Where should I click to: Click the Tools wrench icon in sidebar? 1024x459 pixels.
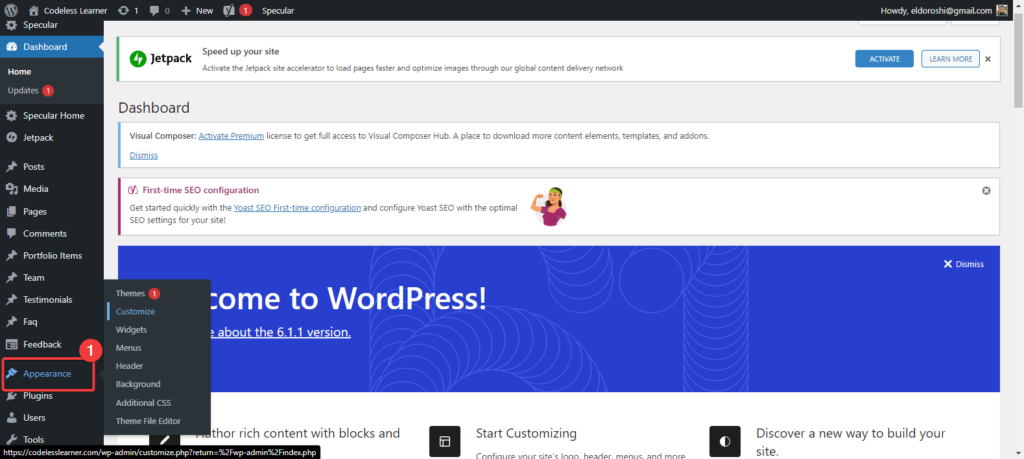11,439
